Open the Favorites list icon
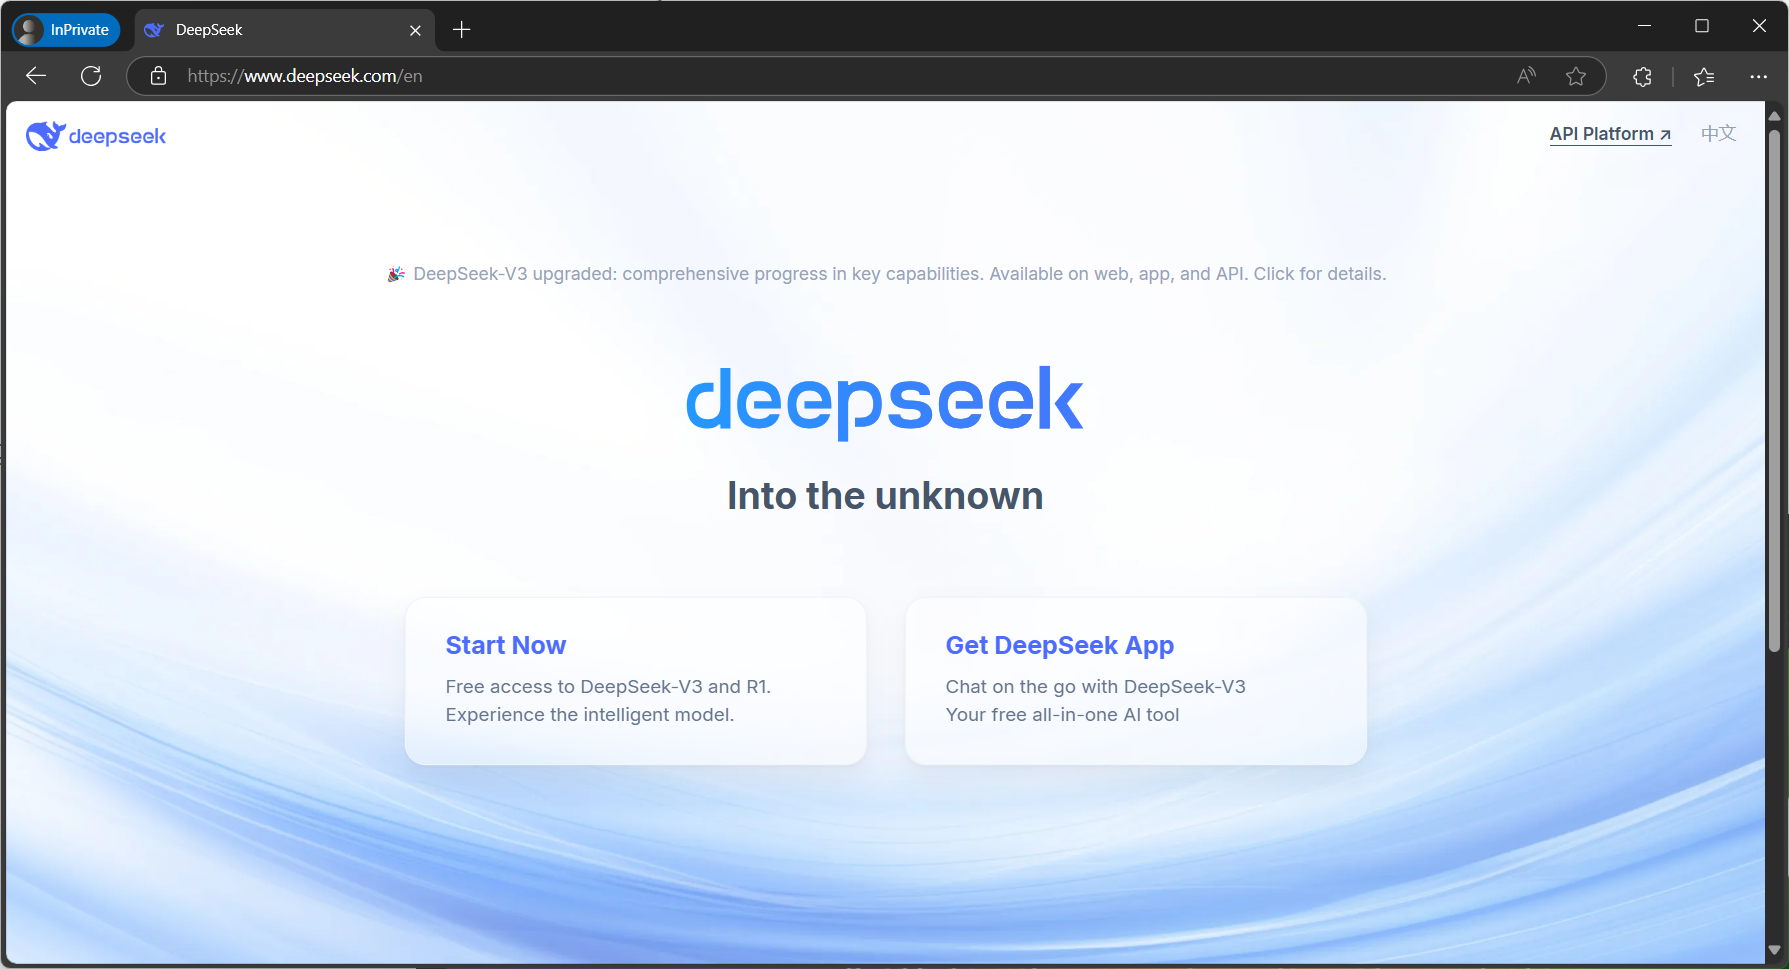Viewport: 1789px width, 969px height. point(1704,76)
